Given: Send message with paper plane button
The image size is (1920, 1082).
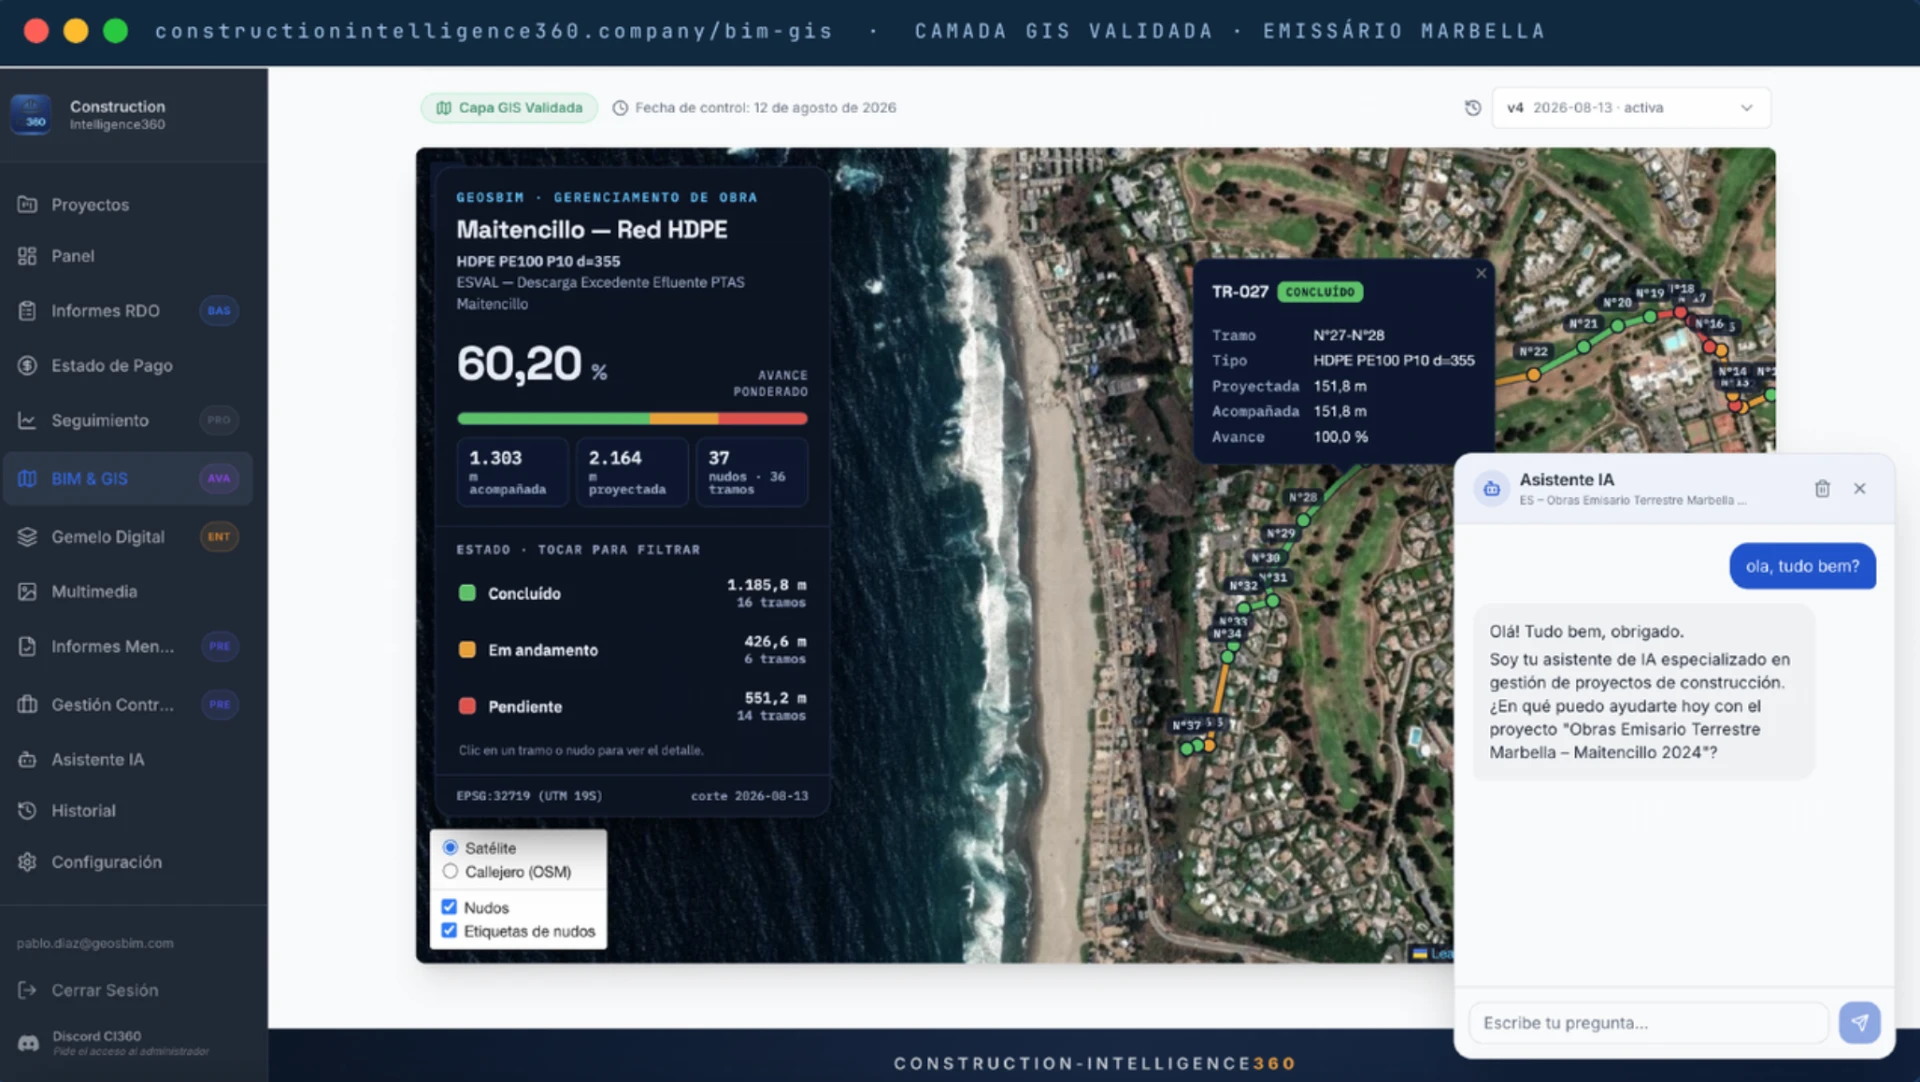Looking at the screenshot, I should click(1860, 1023).
